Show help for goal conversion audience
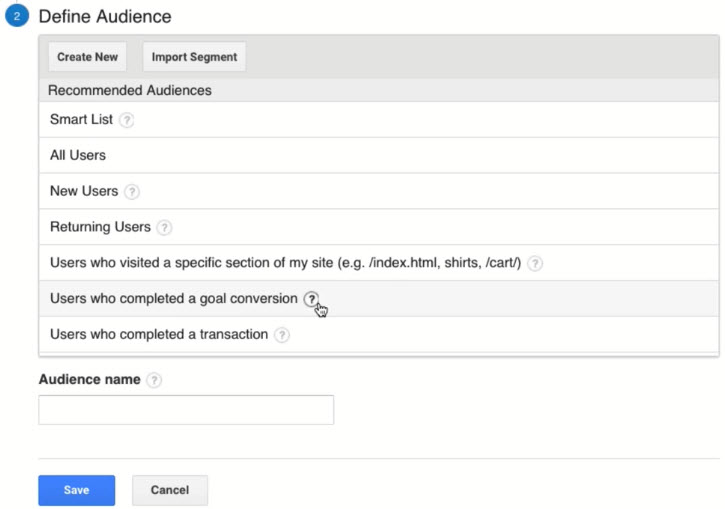 tap(312, 299)
